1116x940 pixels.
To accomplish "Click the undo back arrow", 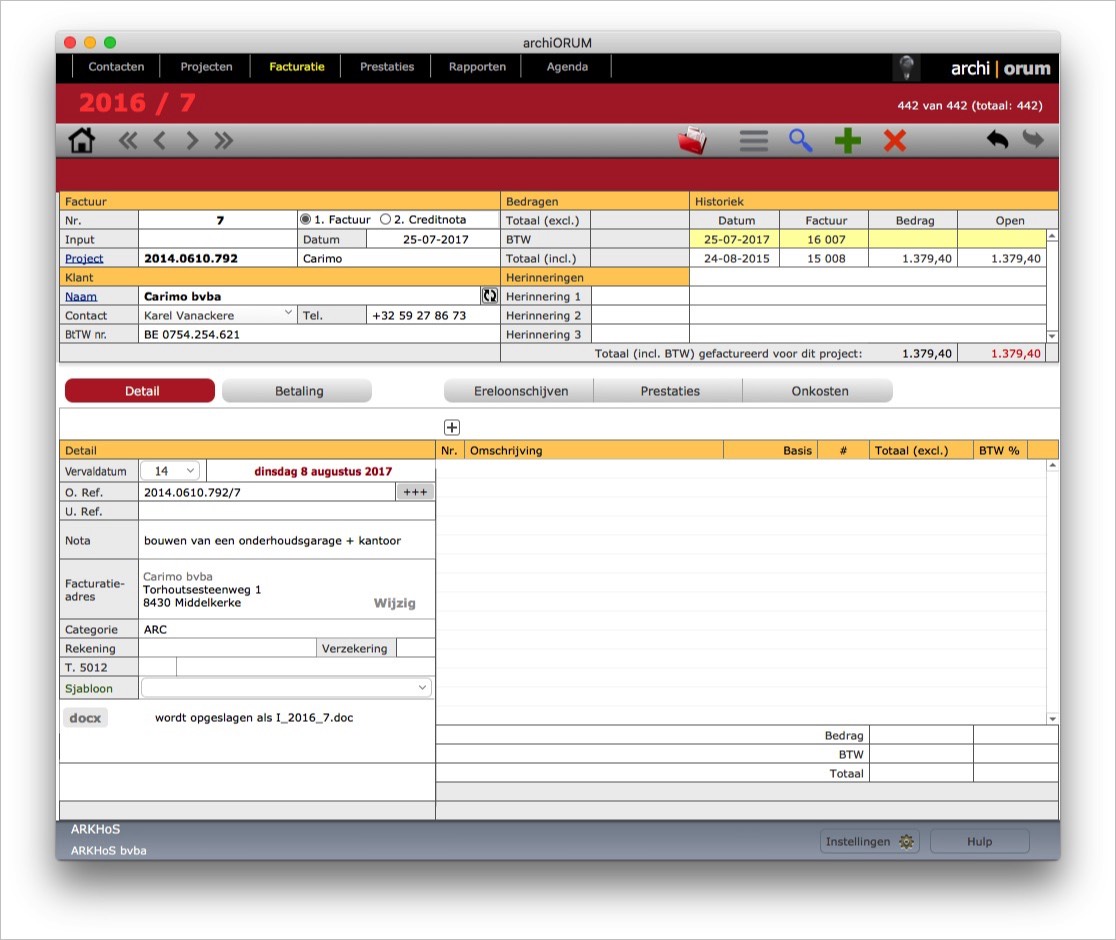I will (997, 139).
